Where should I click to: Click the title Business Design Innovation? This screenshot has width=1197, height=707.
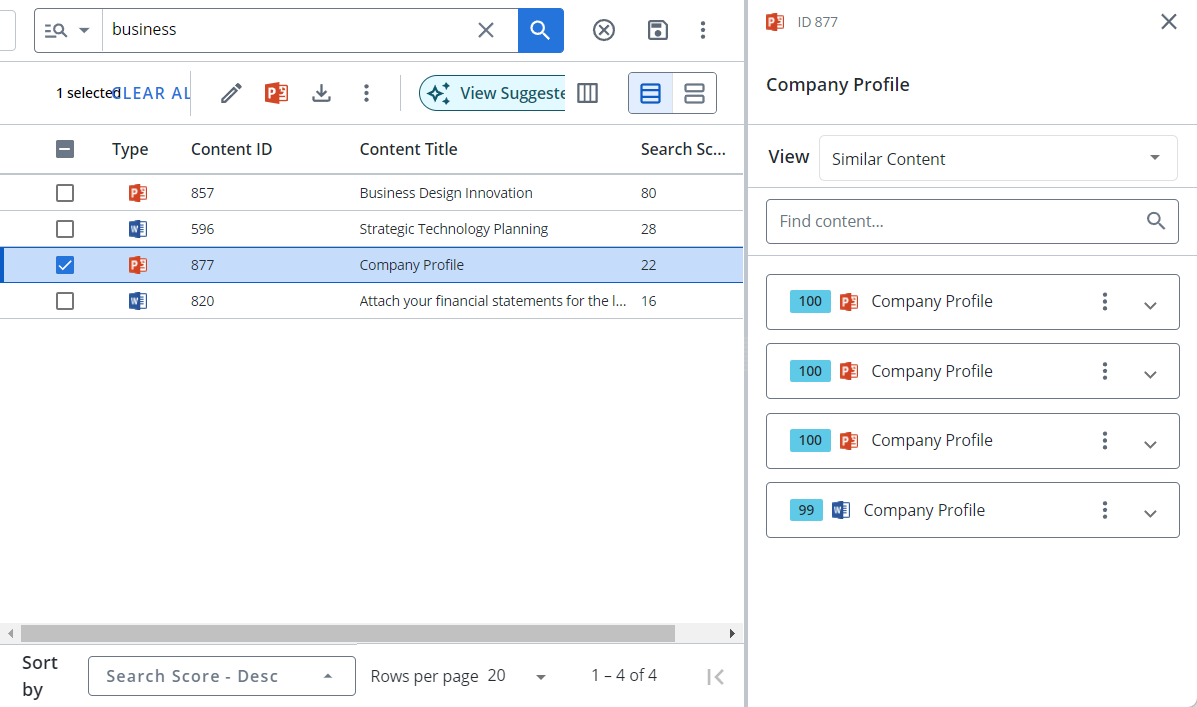click(446, 193)
